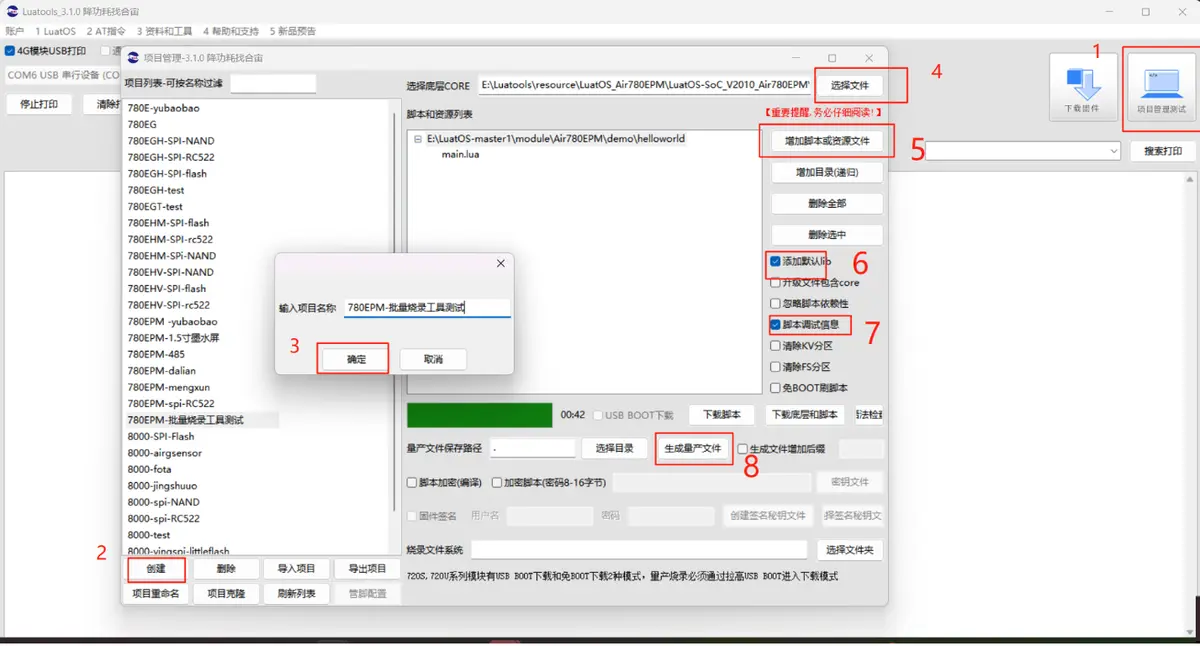Screen dimensions: 1200x646
Task: Open the 5 新品预告 menu
Action: click(x=293, y=31)
